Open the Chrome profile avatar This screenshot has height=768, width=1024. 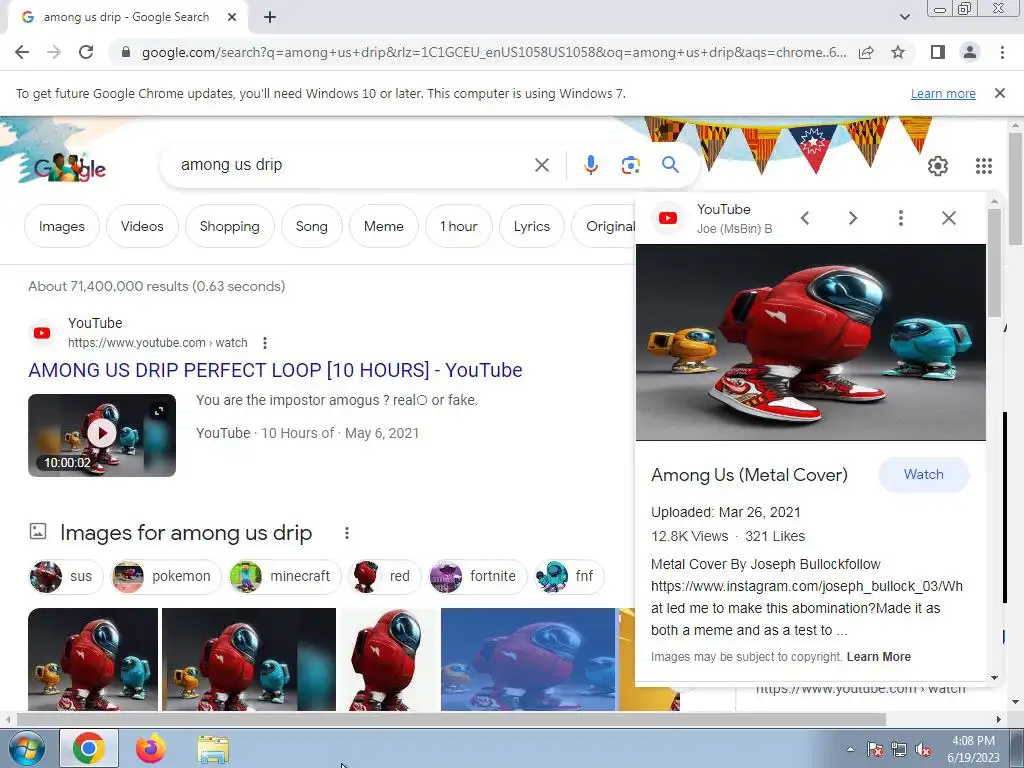(x=970, y=52)
